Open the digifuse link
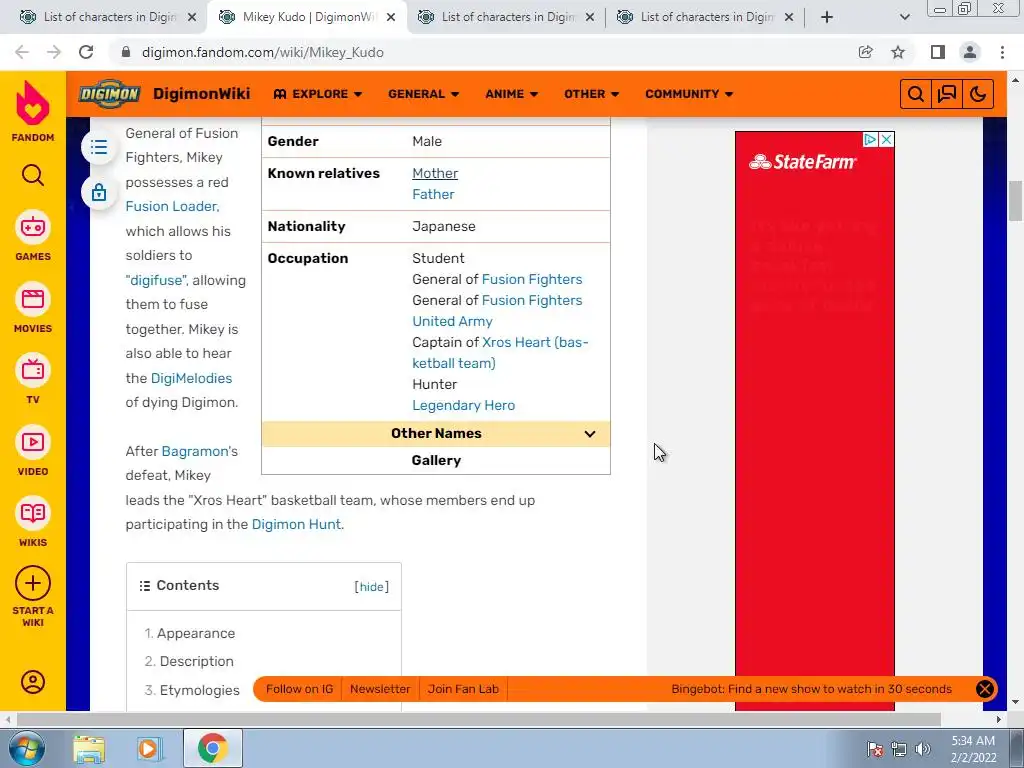 pos(157,280)
